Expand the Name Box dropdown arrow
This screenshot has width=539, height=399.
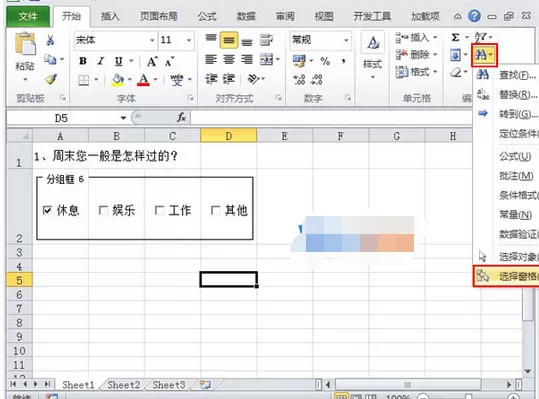pyautogui.click(x=123, y=118)
